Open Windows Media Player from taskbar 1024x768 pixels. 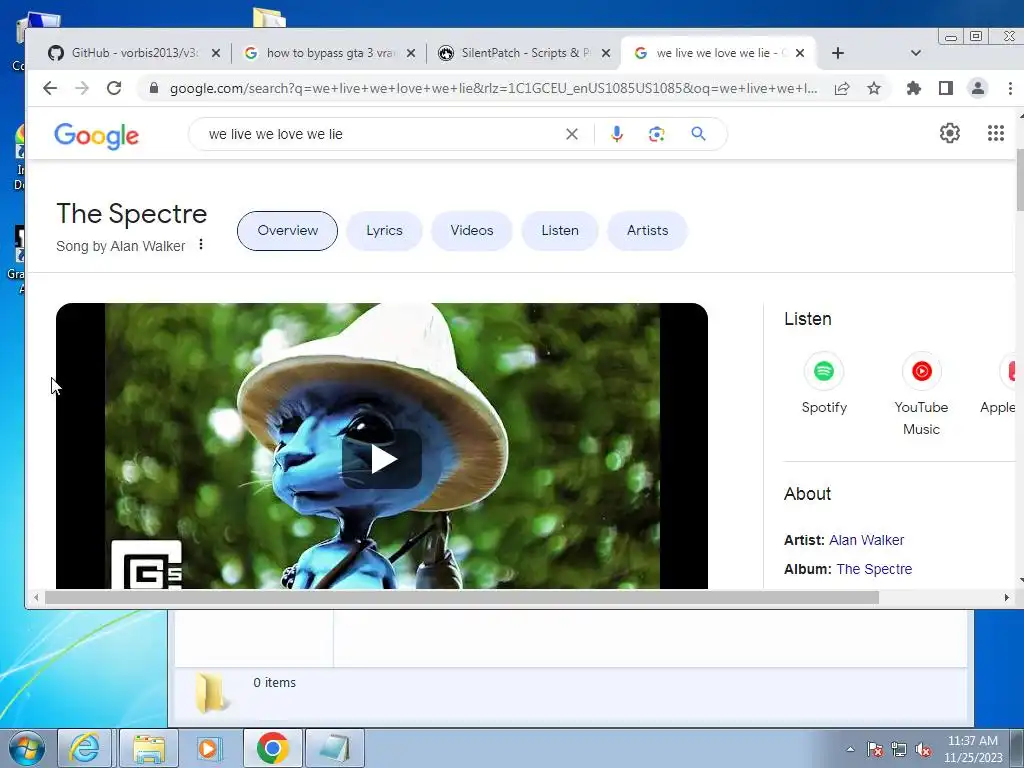(x=210, y=748)
